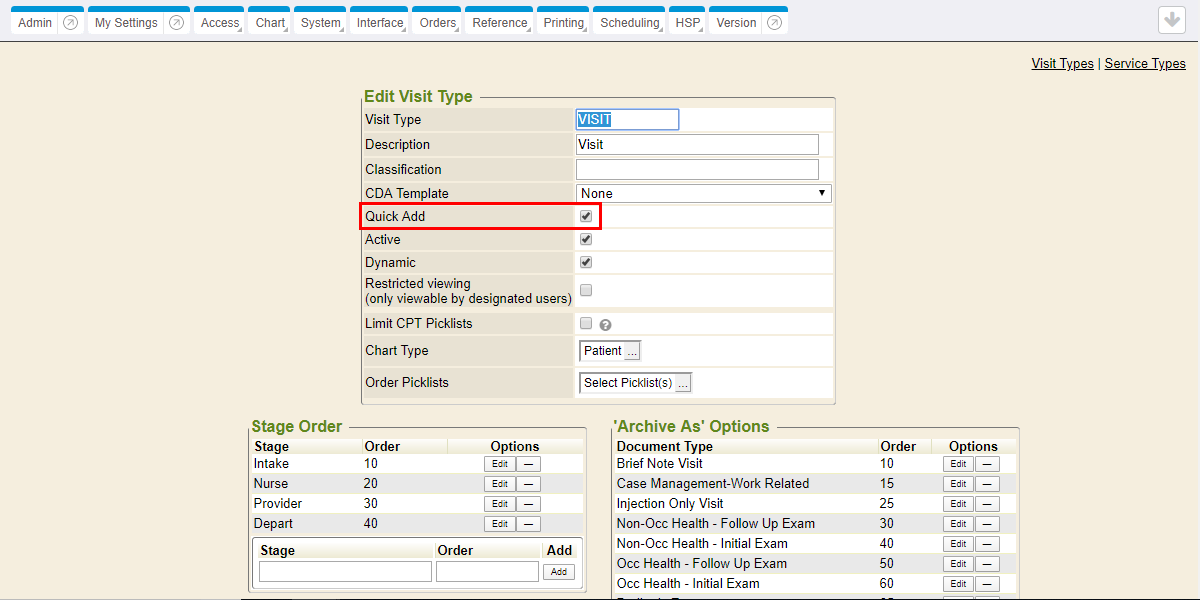Uncheck the Quick Add checkbox
Viewport: 1200px width, 600px height.
586,216
